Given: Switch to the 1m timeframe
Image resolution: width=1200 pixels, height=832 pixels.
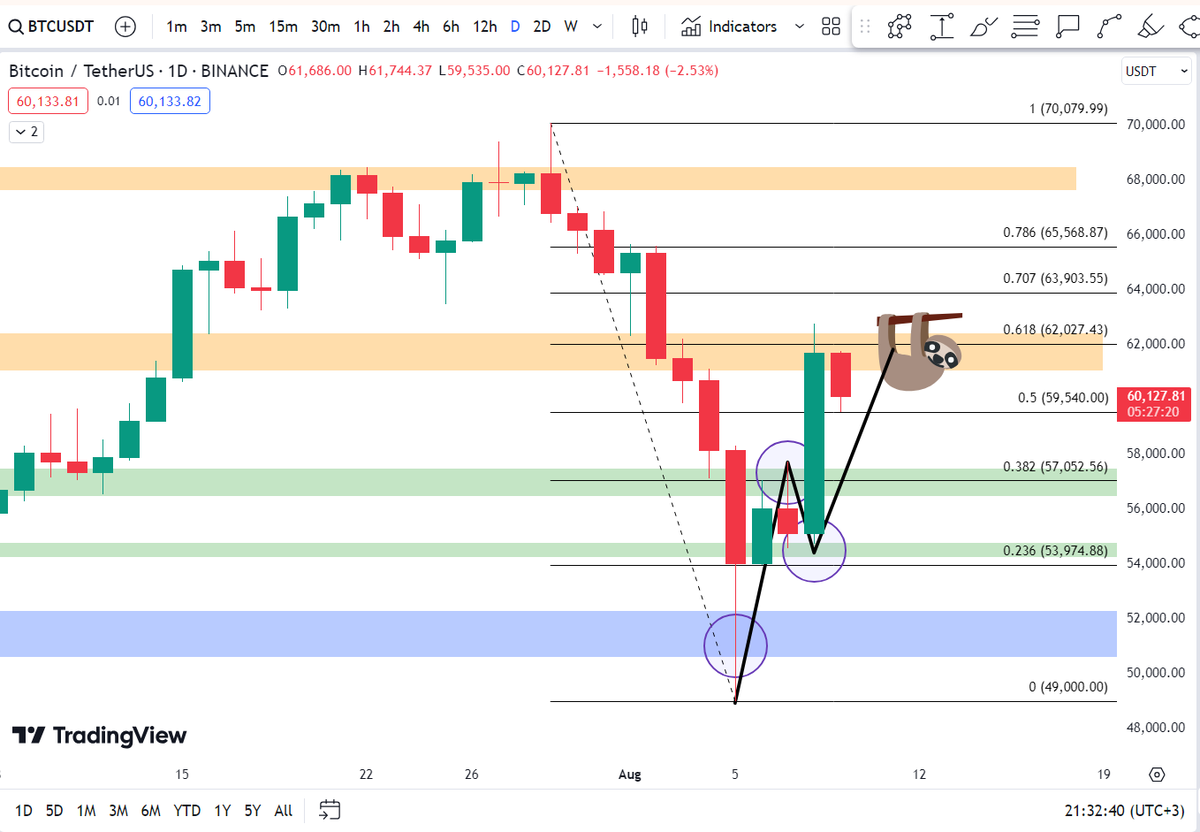Looking at the screenshot, I should pos(177,27).
